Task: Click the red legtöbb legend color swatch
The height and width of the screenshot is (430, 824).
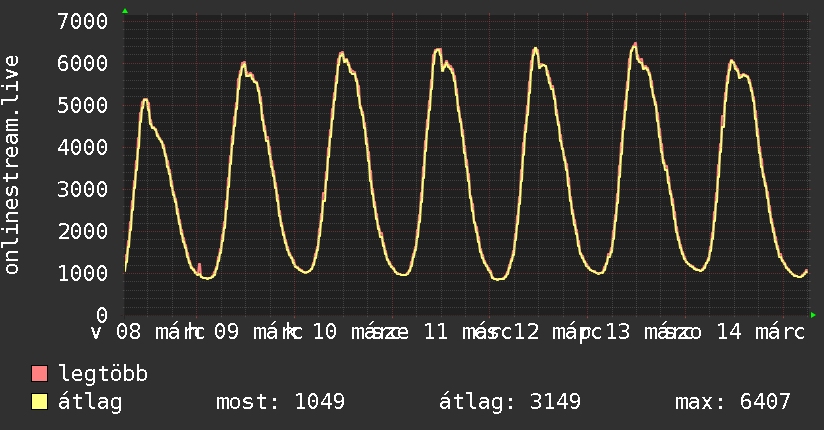Action: click(x=40, y=375)
